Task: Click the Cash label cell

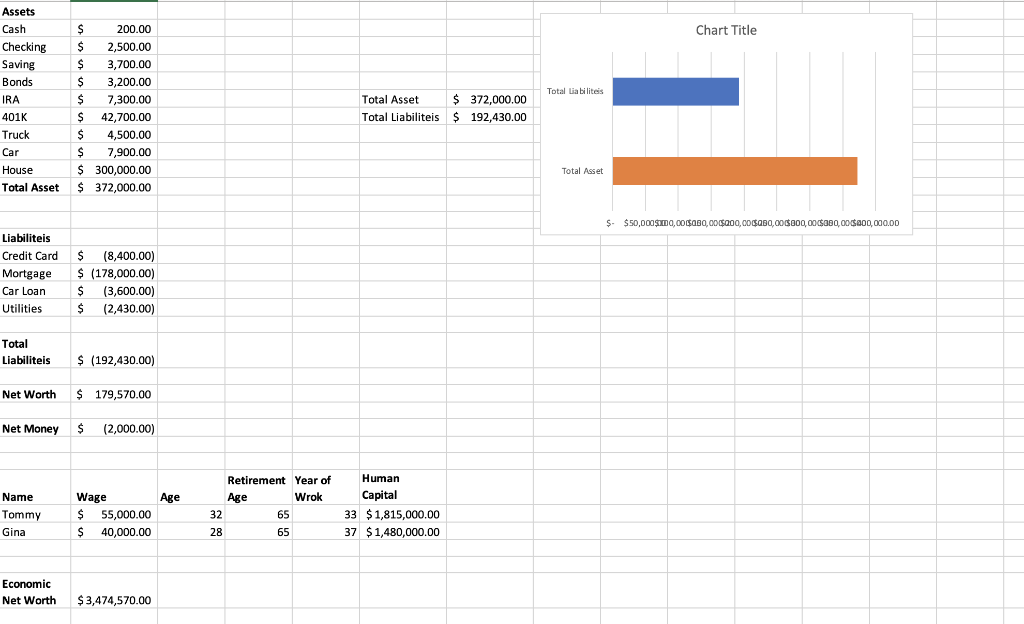Action: click(35, 29)
